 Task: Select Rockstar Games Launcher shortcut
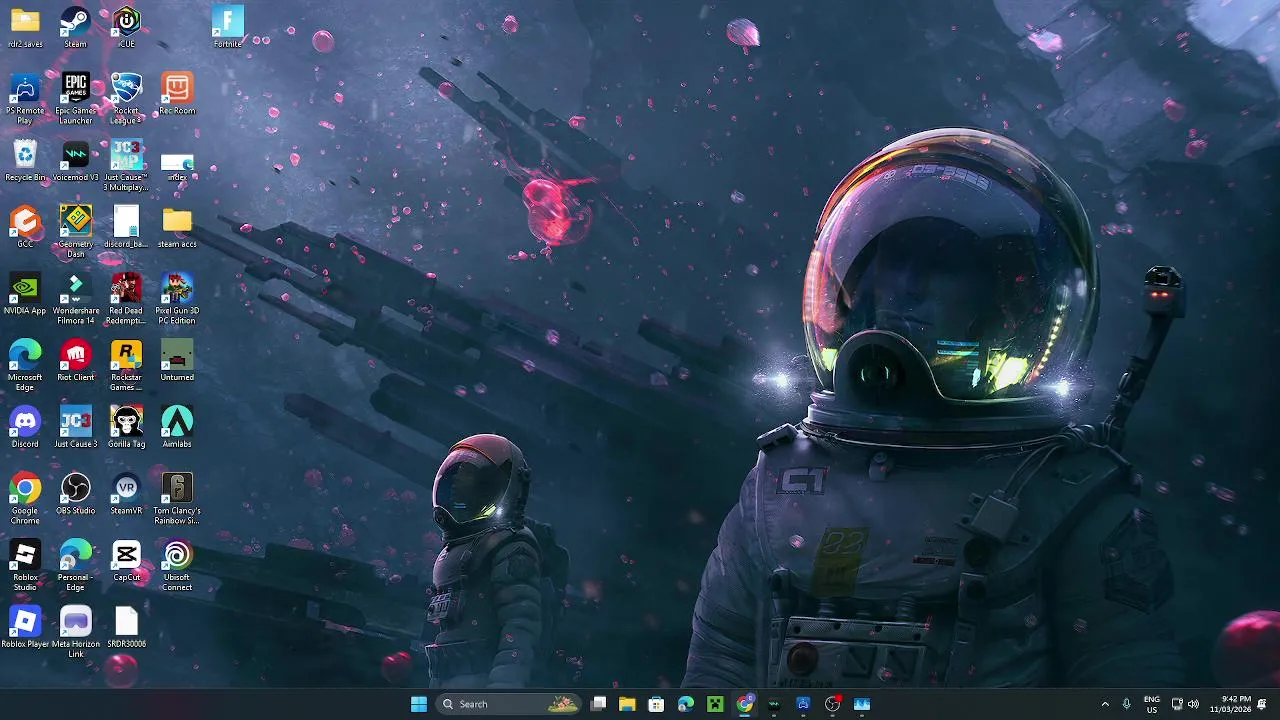(x=126, y=365)
